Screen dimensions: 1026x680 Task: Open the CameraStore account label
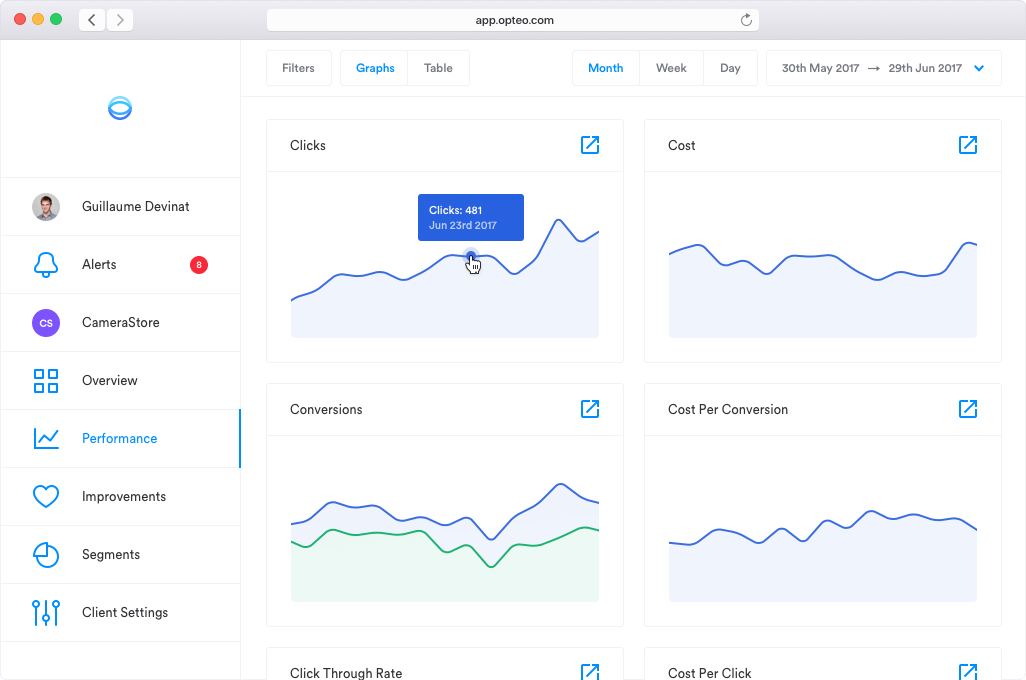tap(120, 323)
